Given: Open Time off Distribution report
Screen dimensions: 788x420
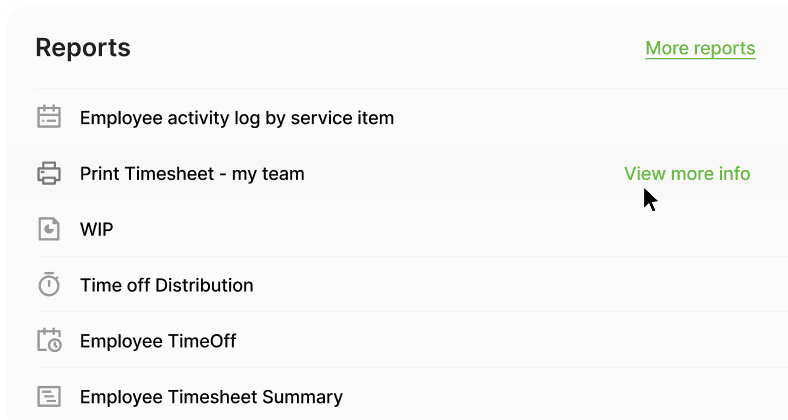Looking at the screenshot, I should tap(166, 285).
